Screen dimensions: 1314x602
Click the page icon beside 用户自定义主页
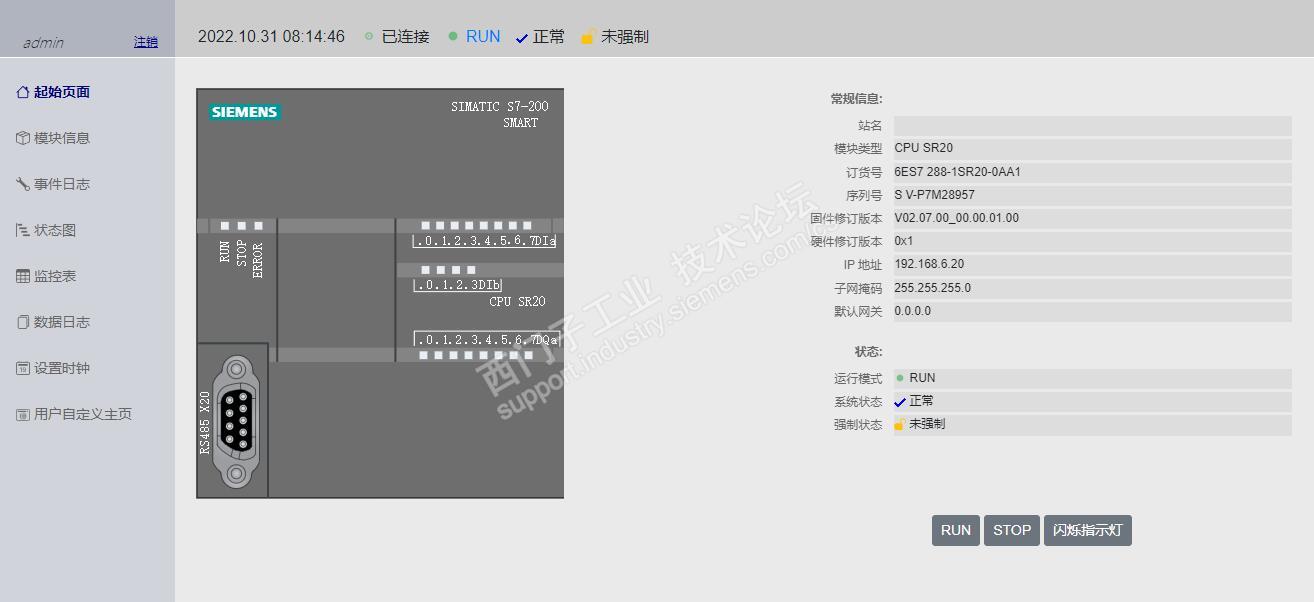pos(23,414)
